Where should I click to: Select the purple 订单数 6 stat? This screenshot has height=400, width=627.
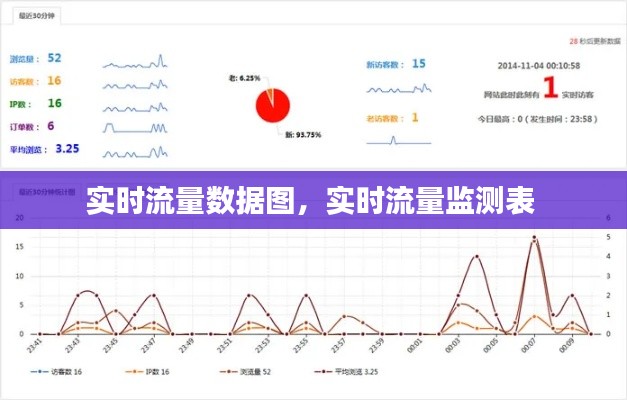34,126
